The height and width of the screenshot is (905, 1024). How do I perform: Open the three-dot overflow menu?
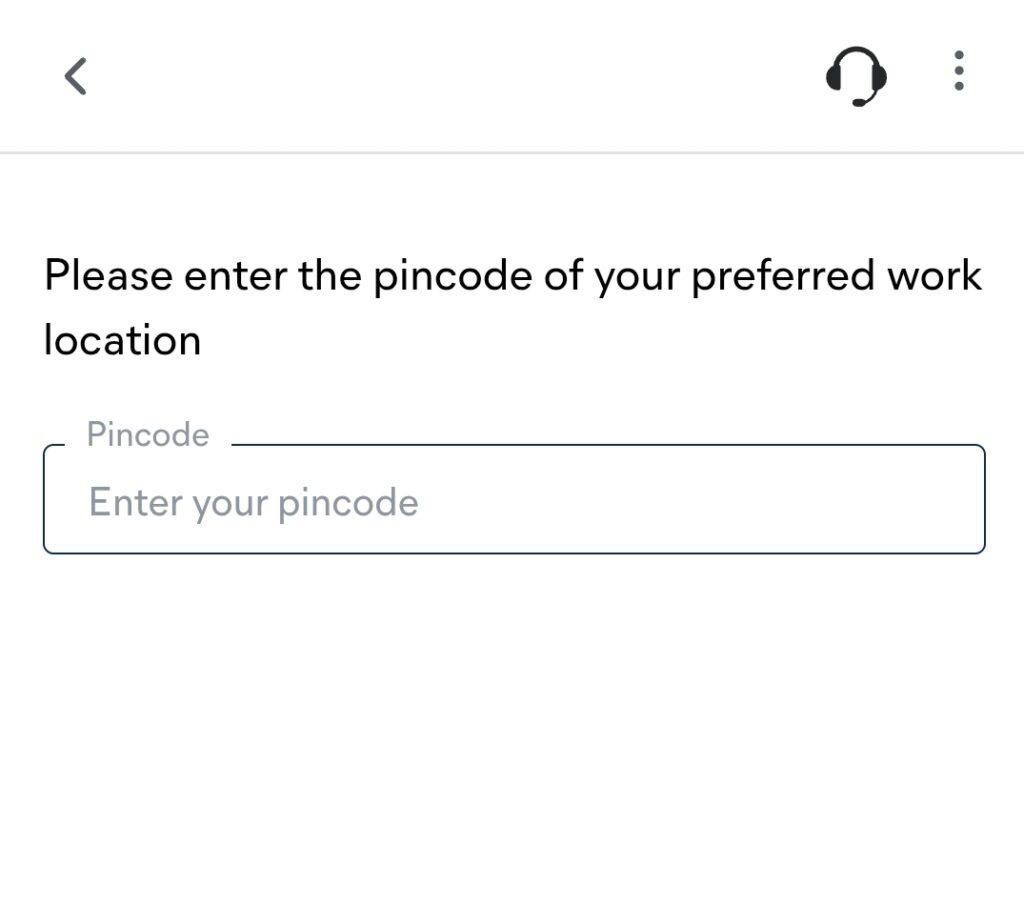pyautogui.click(x=959, y=71)
